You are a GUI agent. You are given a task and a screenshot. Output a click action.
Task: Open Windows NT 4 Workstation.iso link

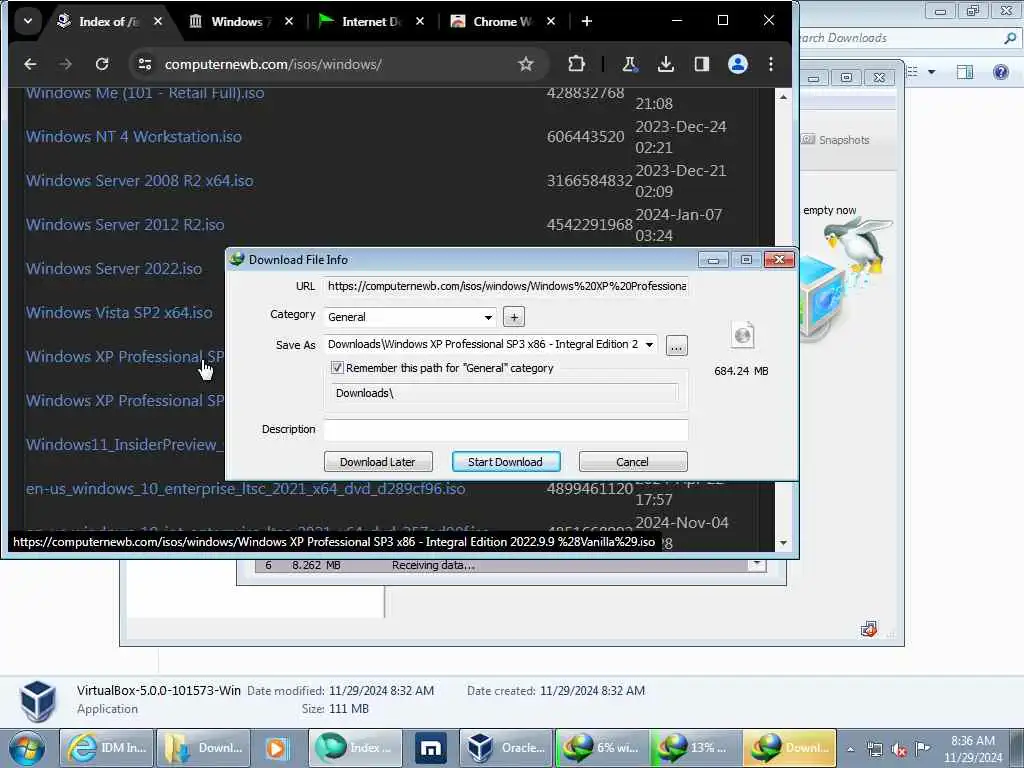(x=134, y=136)
